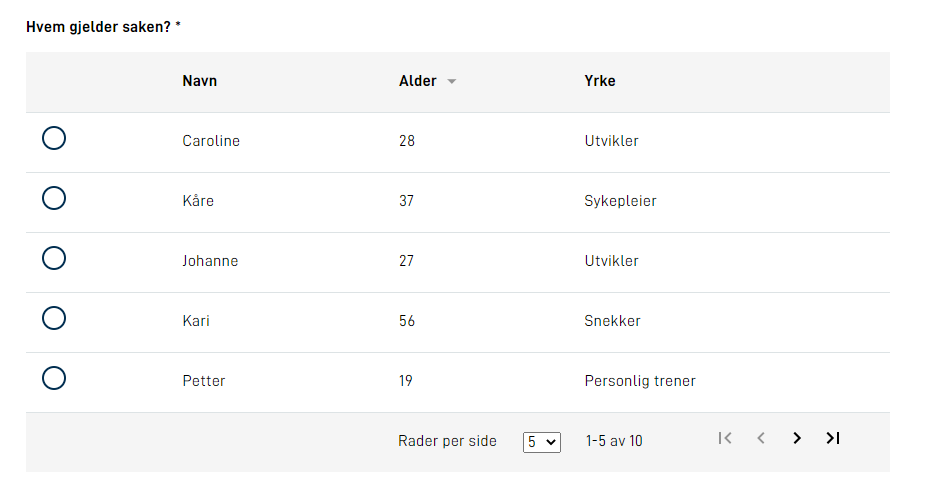Viewport: 928px width, 486px height.
Task: Open the rows per page dropdown
Action: (x=542, y=441)
